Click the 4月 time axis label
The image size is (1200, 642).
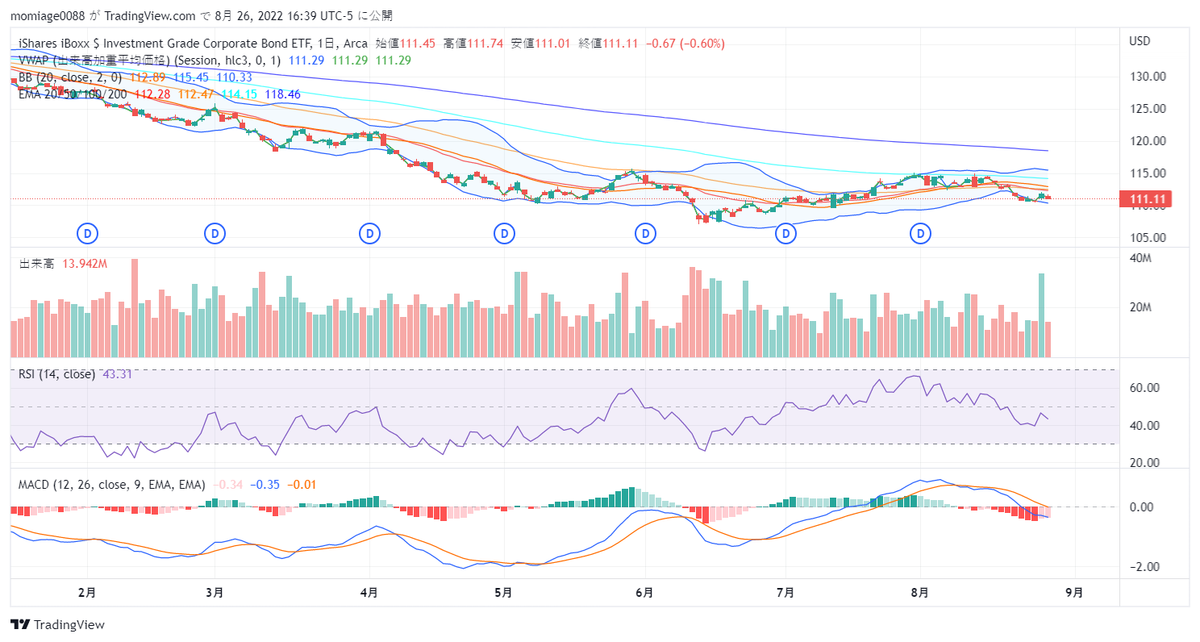(x=370, y=592)
